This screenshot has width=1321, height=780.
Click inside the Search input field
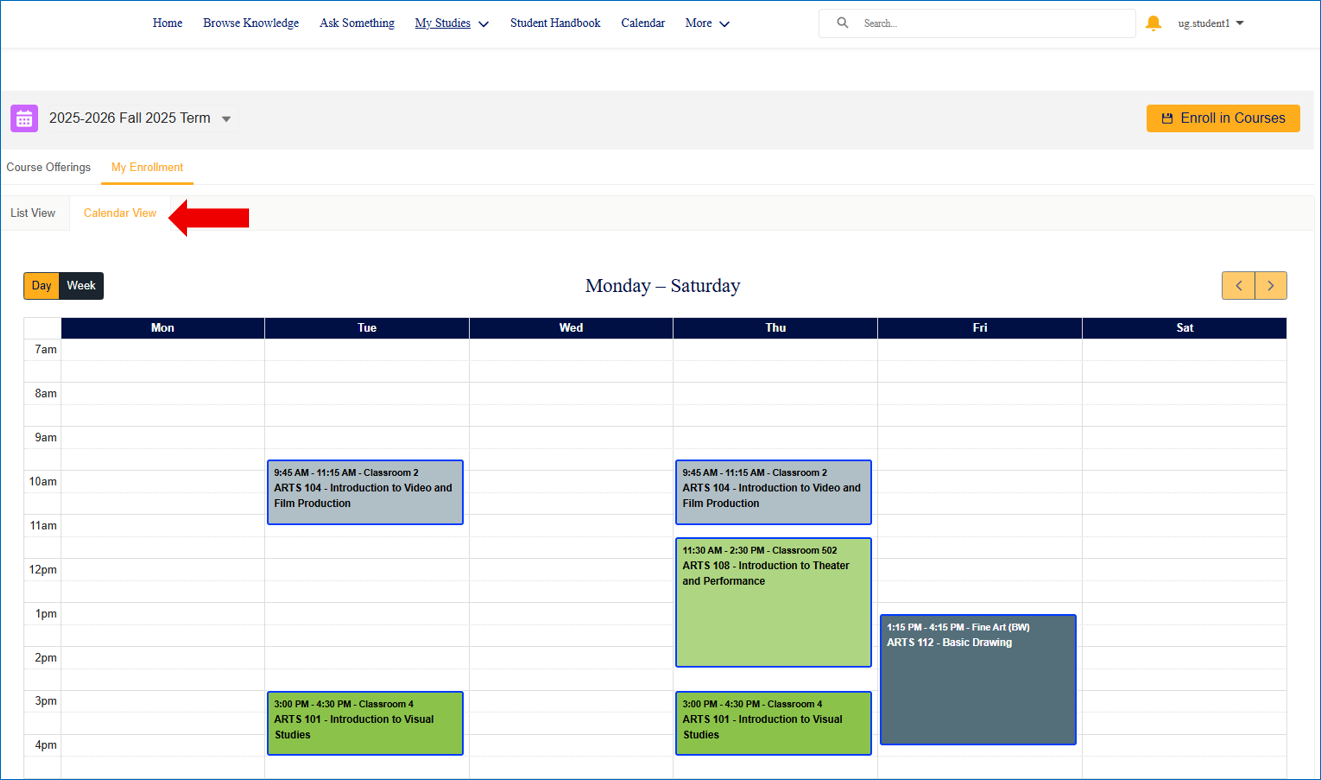click(x=990, y=23)
